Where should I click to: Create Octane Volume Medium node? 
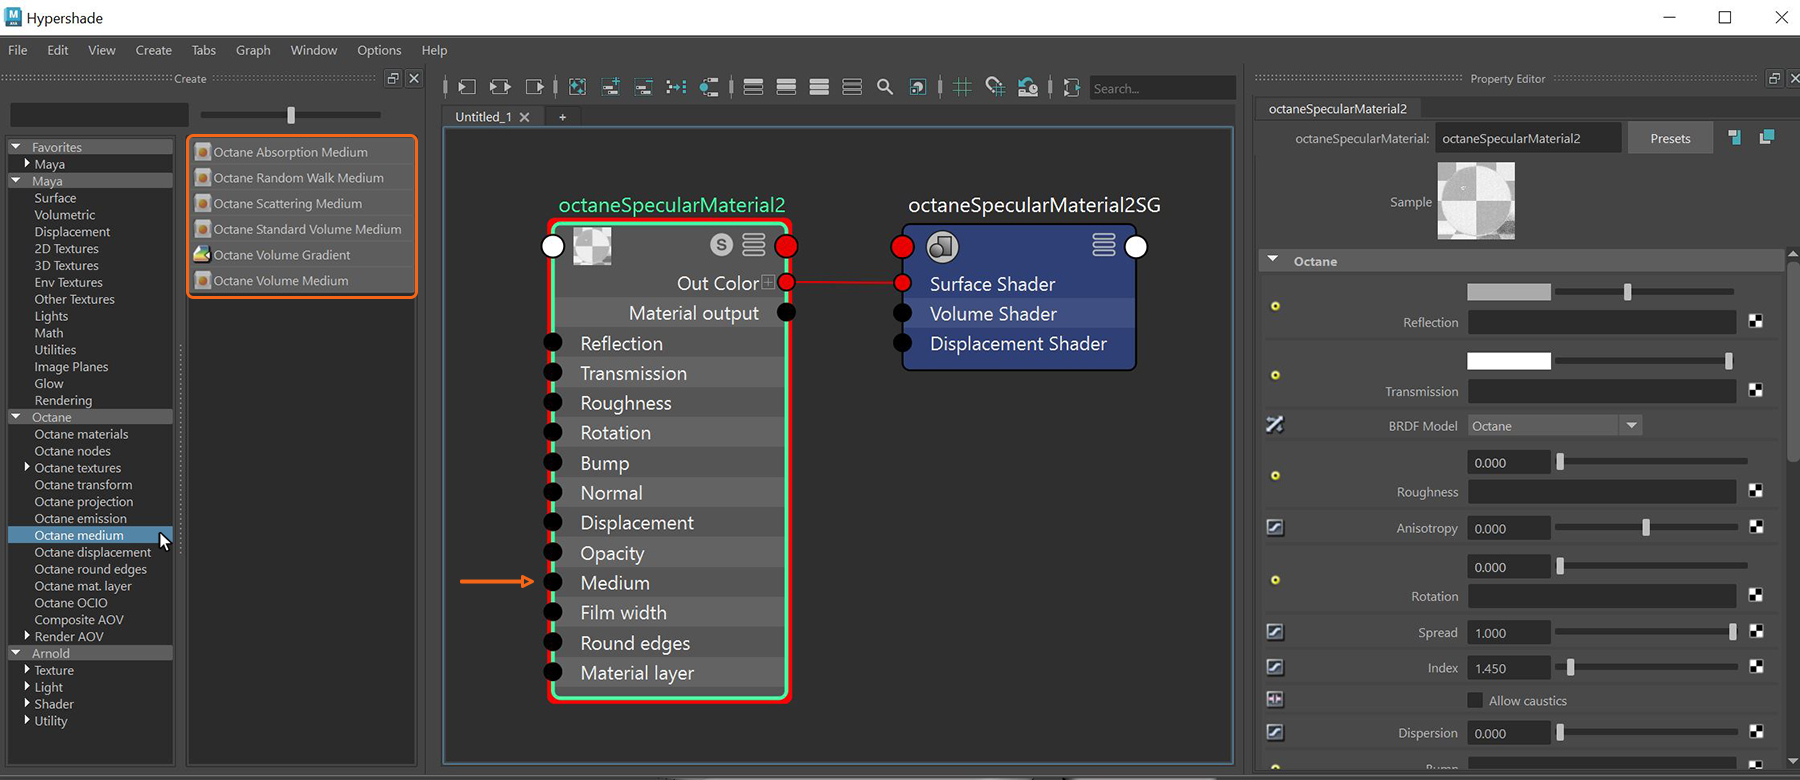303,281
